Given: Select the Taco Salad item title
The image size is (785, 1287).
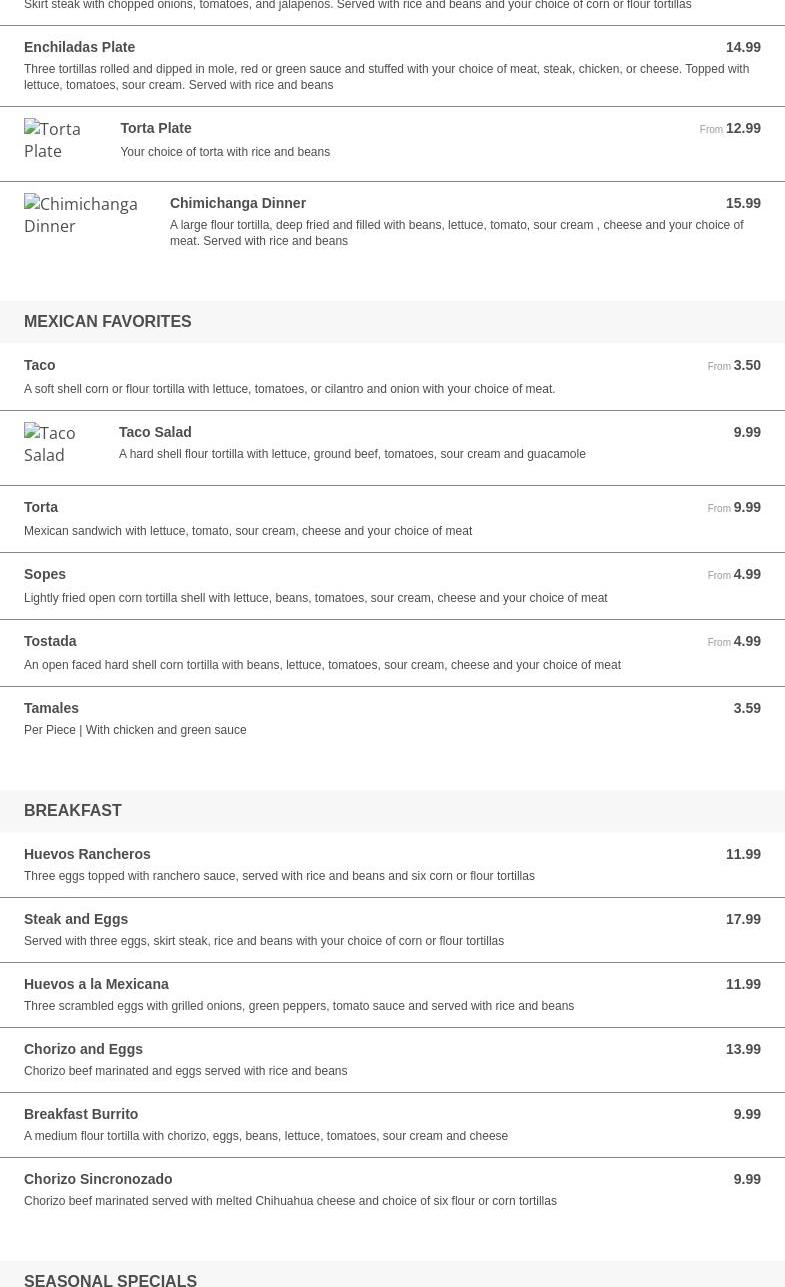Looking at the screenshot, I should [x=155, y=432].
